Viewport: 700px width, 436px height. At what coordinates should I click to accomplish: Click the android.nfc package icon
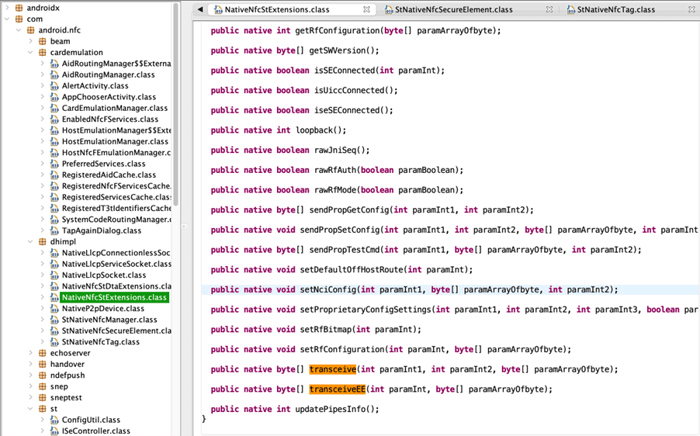coord(30,30)
